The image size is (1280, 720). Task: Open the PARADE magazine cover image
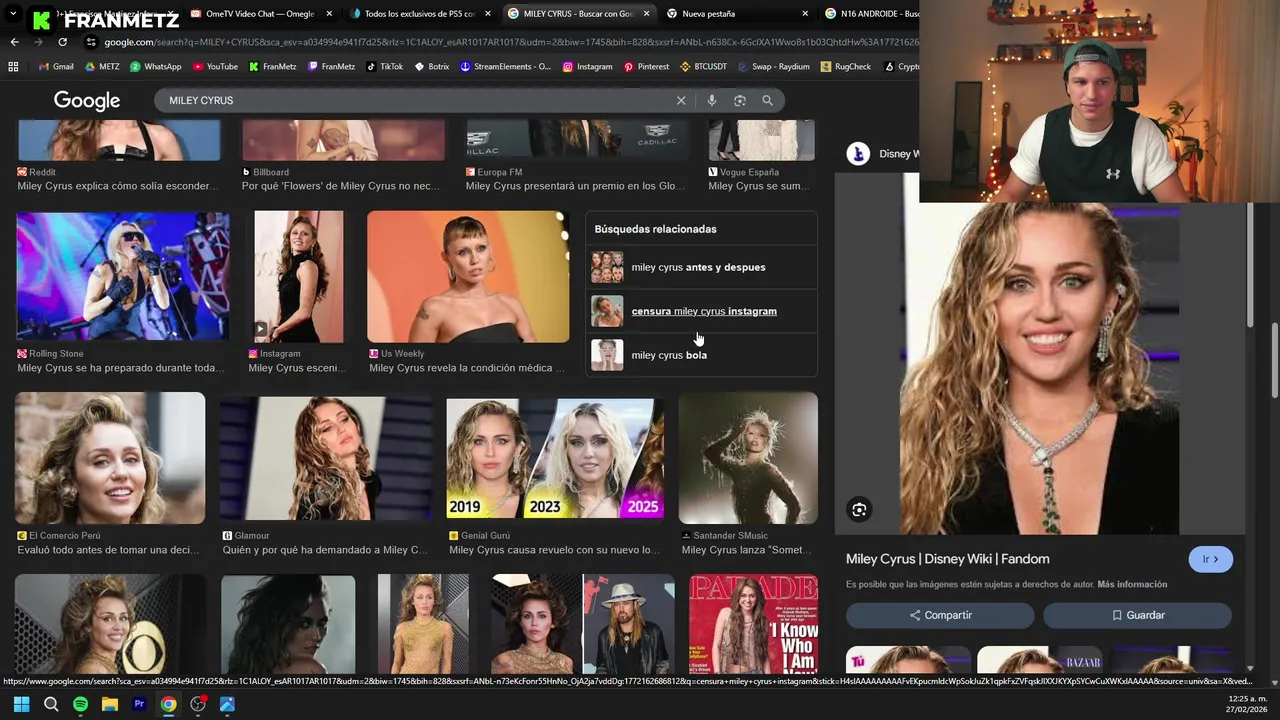tap(753, 624)
